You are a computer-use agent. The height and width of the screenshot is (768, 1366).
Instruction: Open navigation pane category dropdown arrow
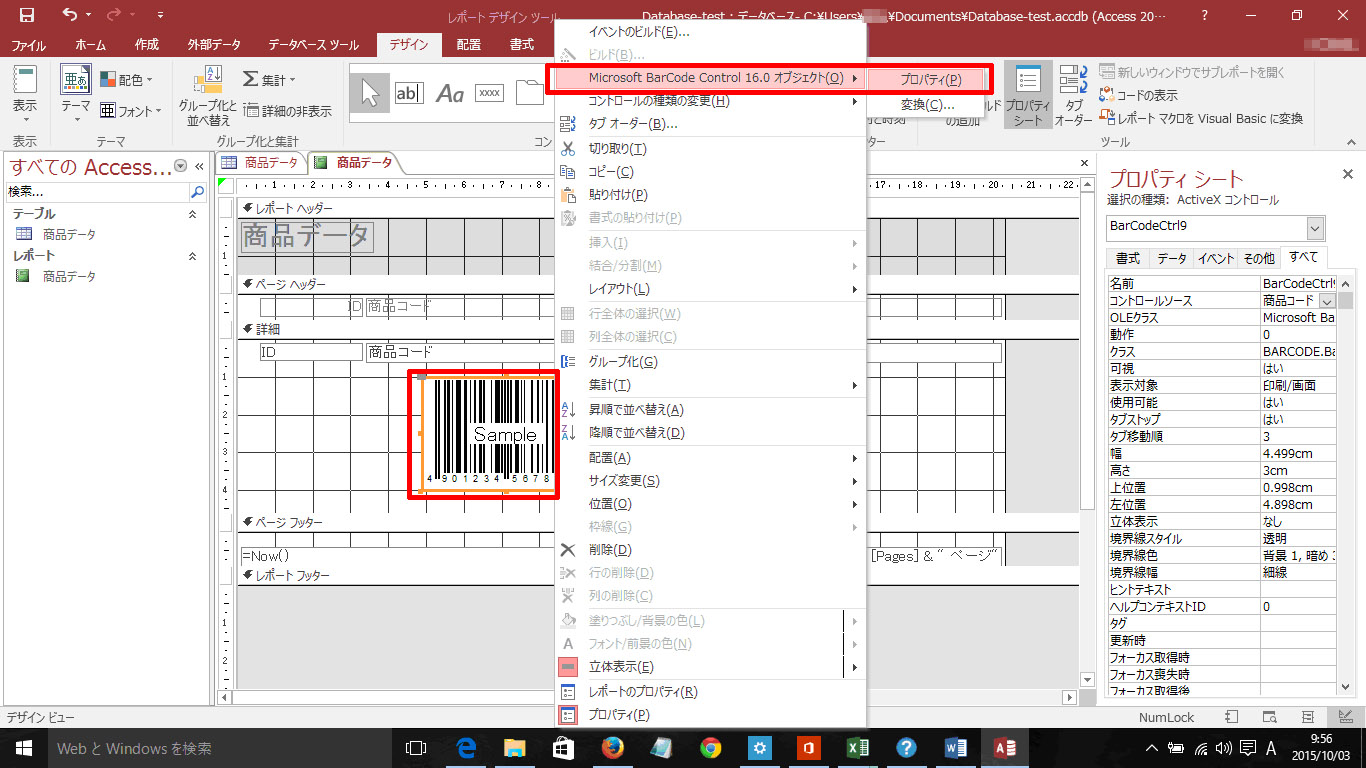click(x=180, y=167)
